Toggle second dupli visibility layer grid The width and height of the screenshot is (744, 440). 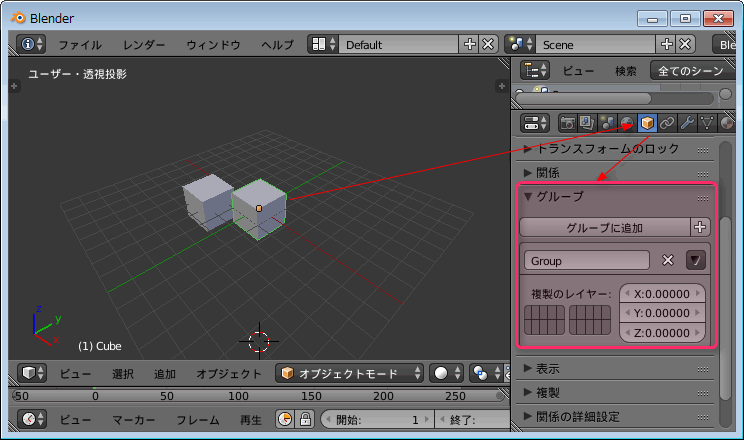point(590,320)
